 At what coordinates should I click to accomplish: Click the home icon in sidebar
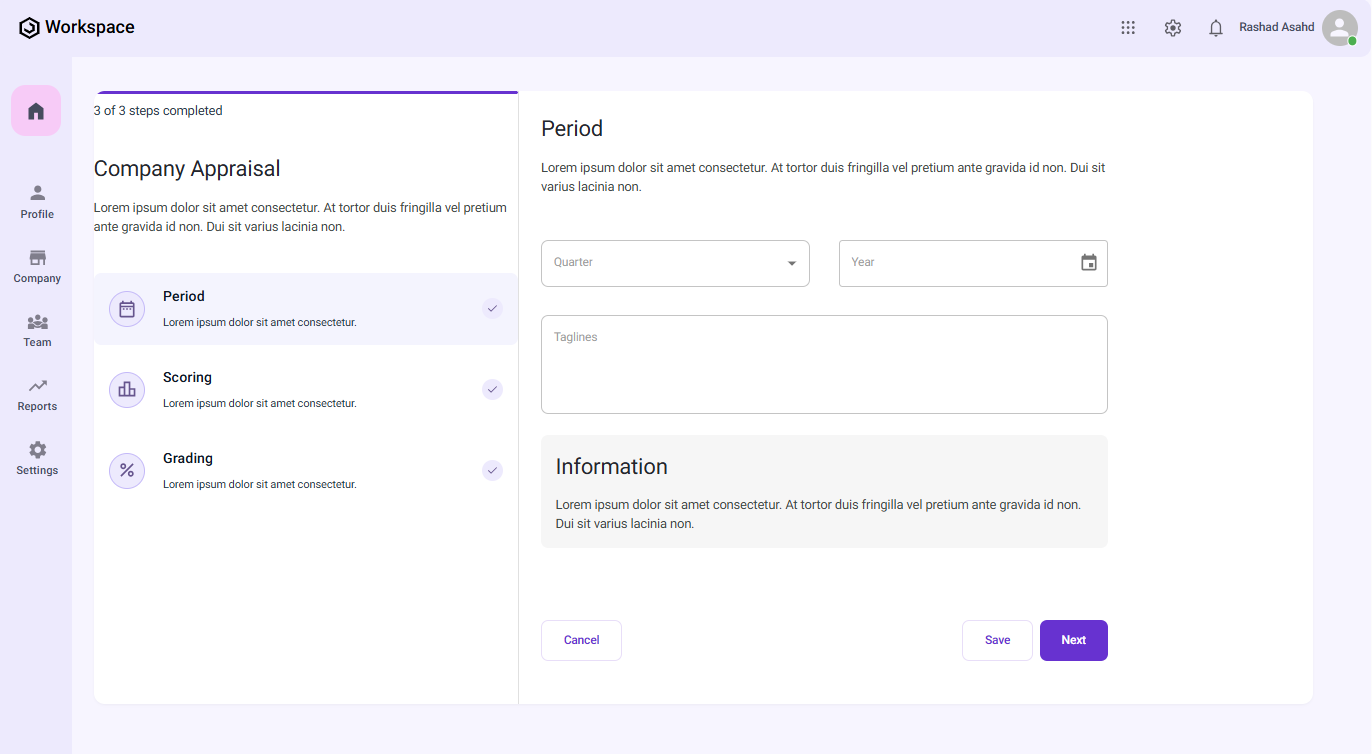[x=36, y=111]
